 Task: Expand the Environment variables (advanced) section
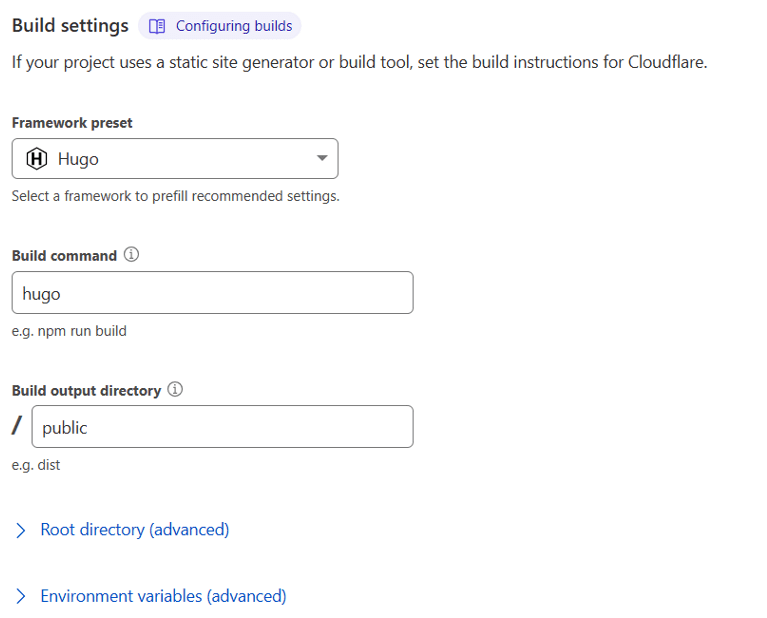coord(163,596)
